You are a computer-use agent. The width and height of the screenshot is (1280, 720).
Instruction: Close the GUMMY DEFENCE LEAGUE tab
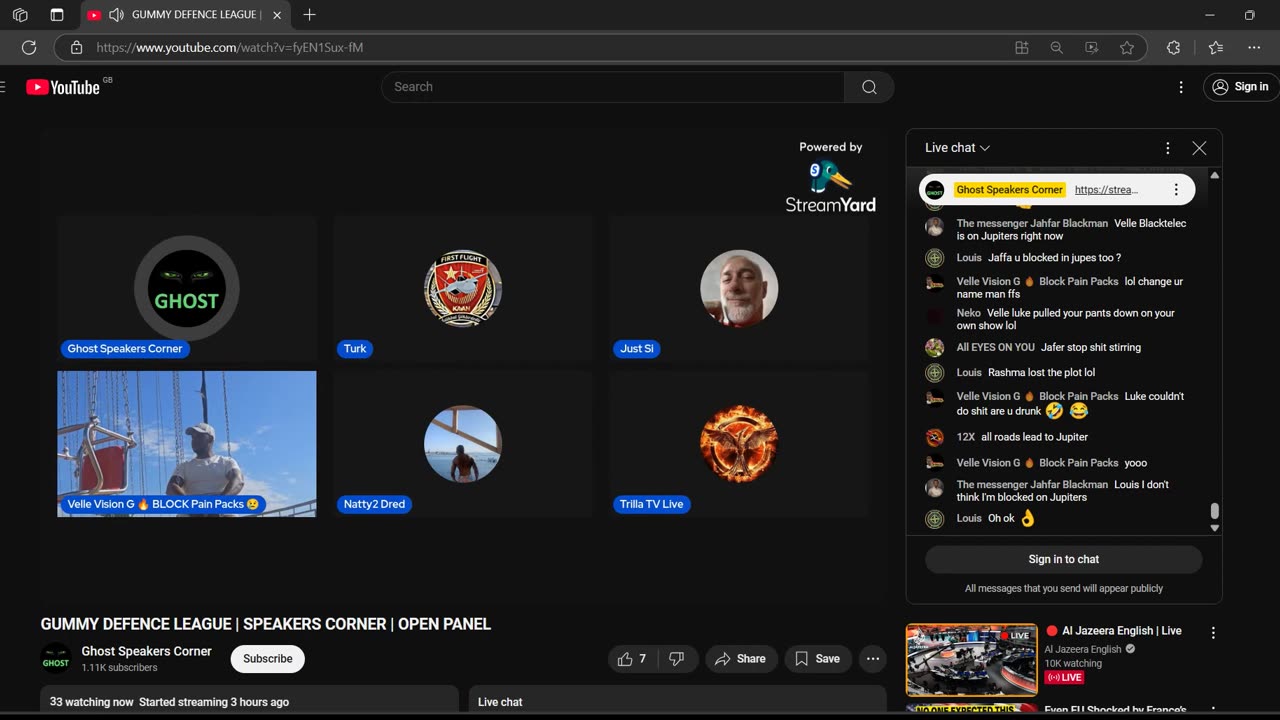coord(277,15)
